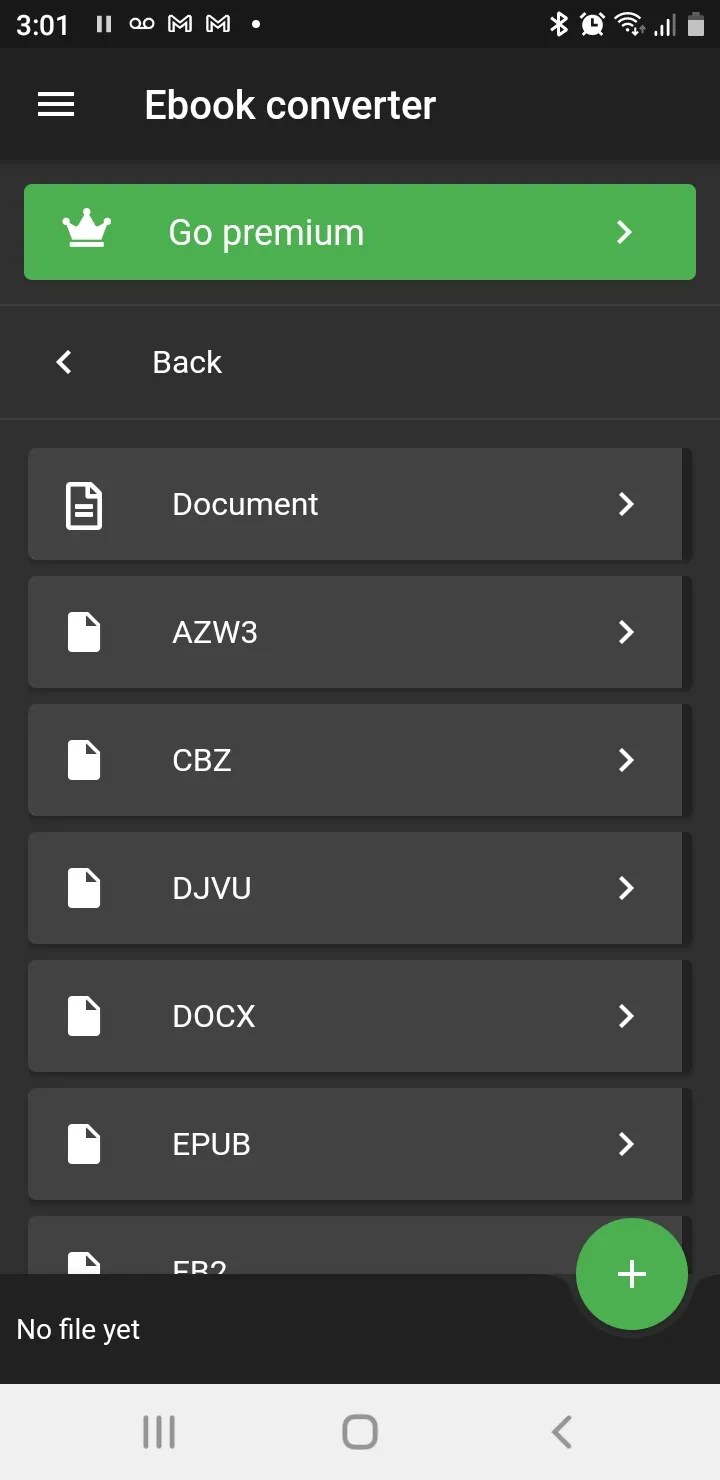The width and height of the screenshot is (720, 1480).
Task: Open the navigation drawer menu
Action: click(x=56, y=104)
